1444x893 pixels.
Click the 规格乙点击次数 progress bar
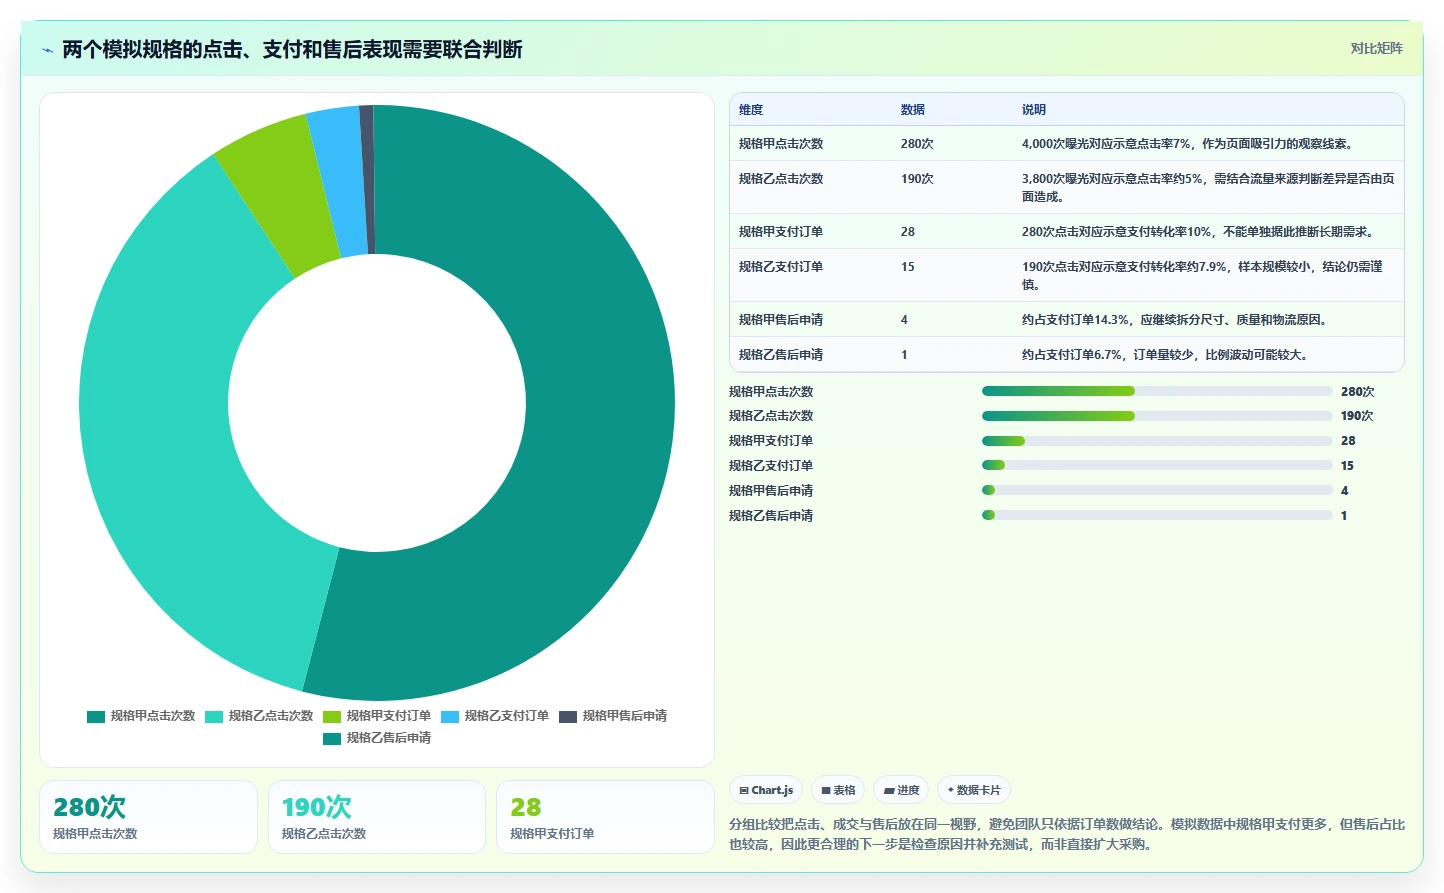(x=1157, y=416)
